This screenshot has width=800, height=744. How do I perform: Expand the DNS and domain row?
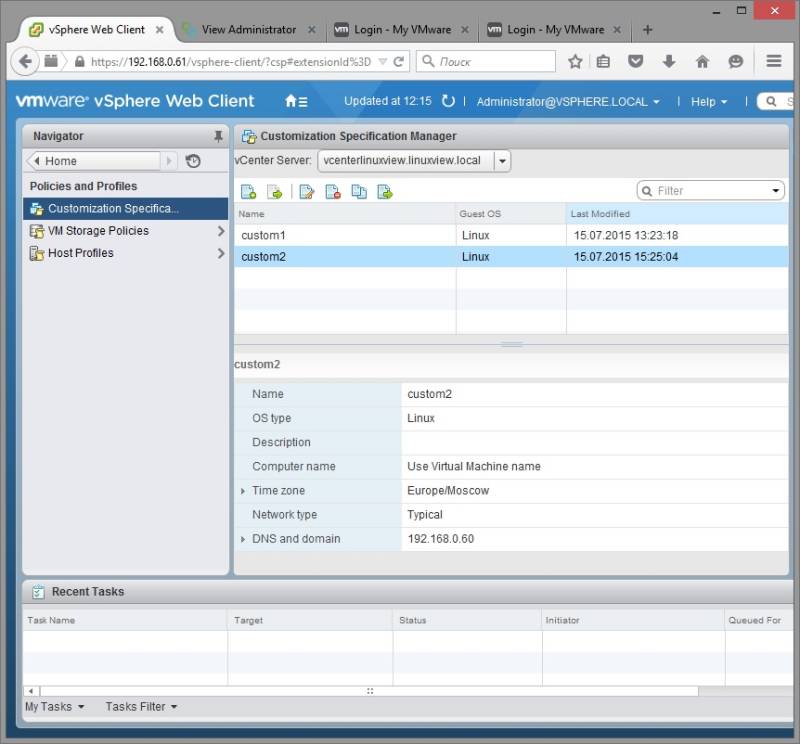pos(243,539)
